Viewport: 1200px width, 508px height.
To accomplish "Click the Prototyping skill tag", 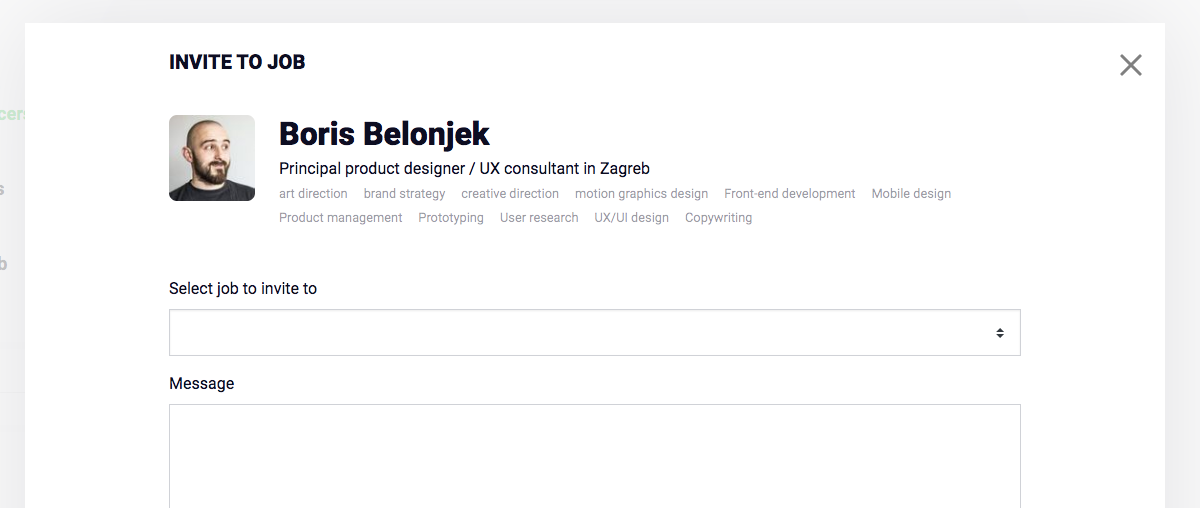I will 451,218.
